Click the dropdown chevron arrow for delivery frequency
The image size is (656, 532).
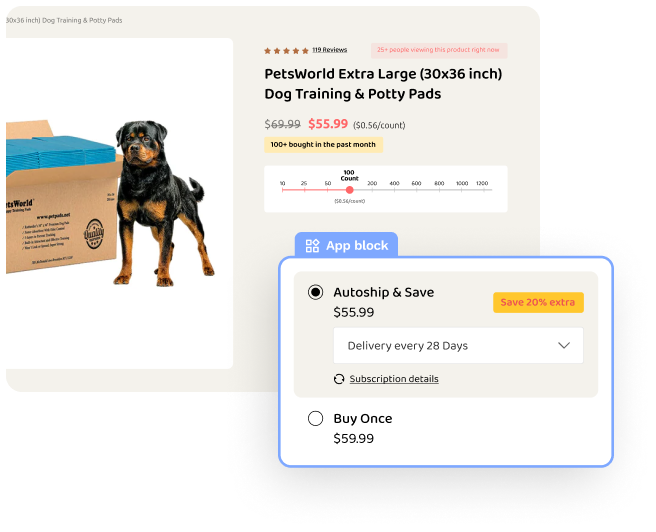click(564, 345)
